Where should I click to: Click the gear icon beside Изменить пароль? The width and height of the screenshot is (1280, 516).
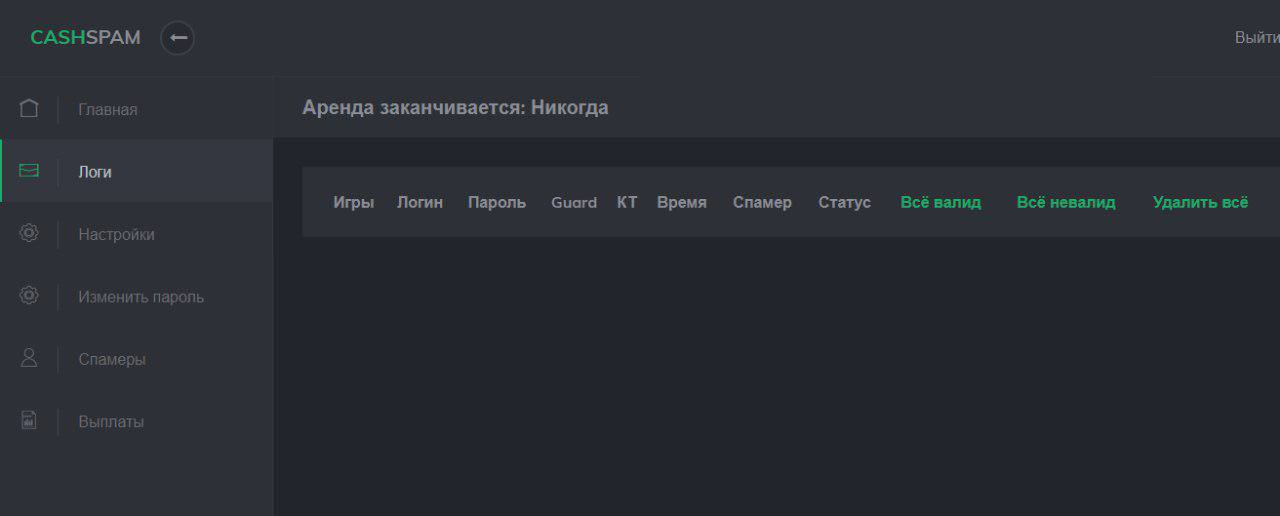[29, 296]
